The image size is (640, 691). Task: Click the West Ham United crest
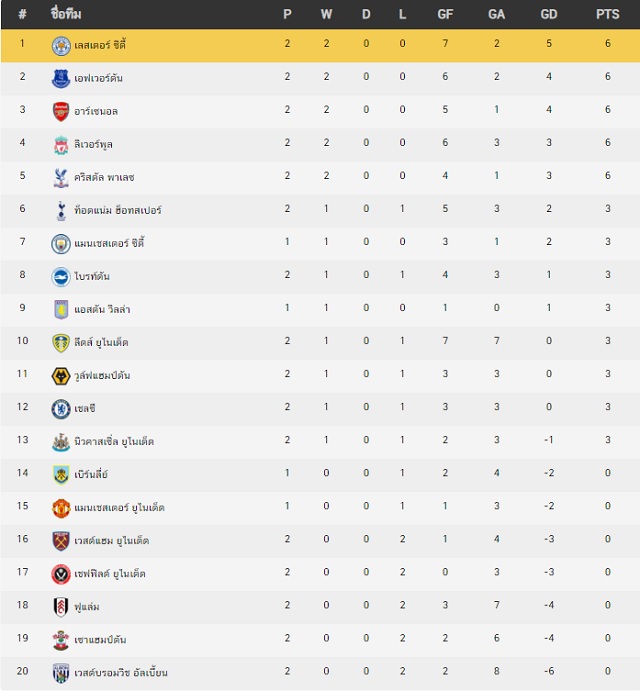[x=61, y=541]
